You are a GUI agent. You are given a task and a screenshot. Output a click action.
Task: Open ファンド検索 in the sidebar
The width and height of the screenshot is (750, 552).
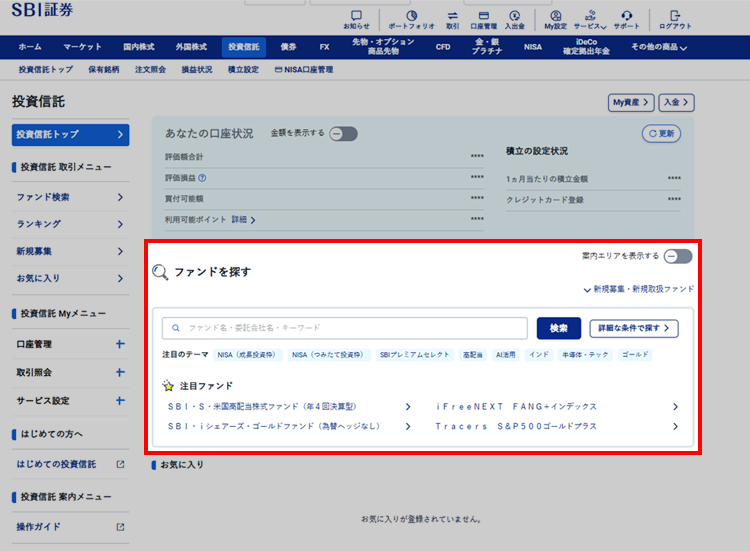point(71,197)
